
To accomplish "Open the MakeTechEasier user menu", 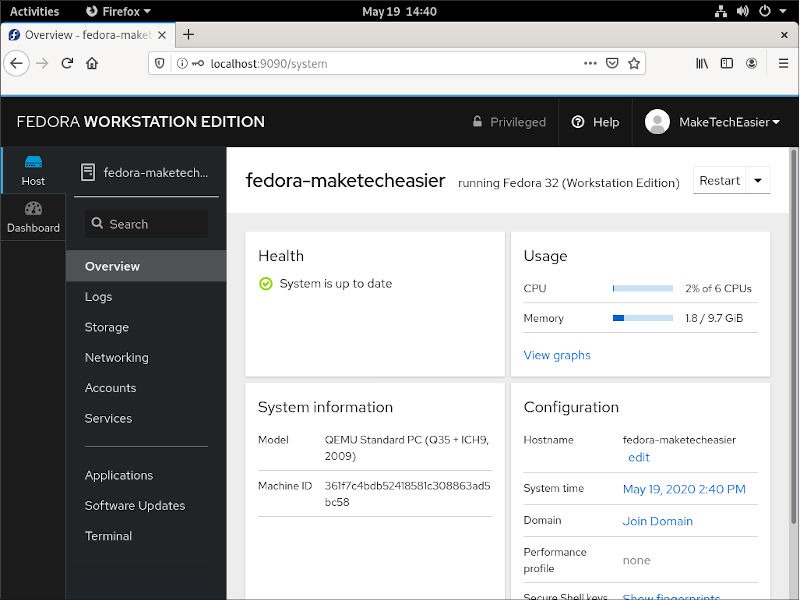I will tap(712, 122).
